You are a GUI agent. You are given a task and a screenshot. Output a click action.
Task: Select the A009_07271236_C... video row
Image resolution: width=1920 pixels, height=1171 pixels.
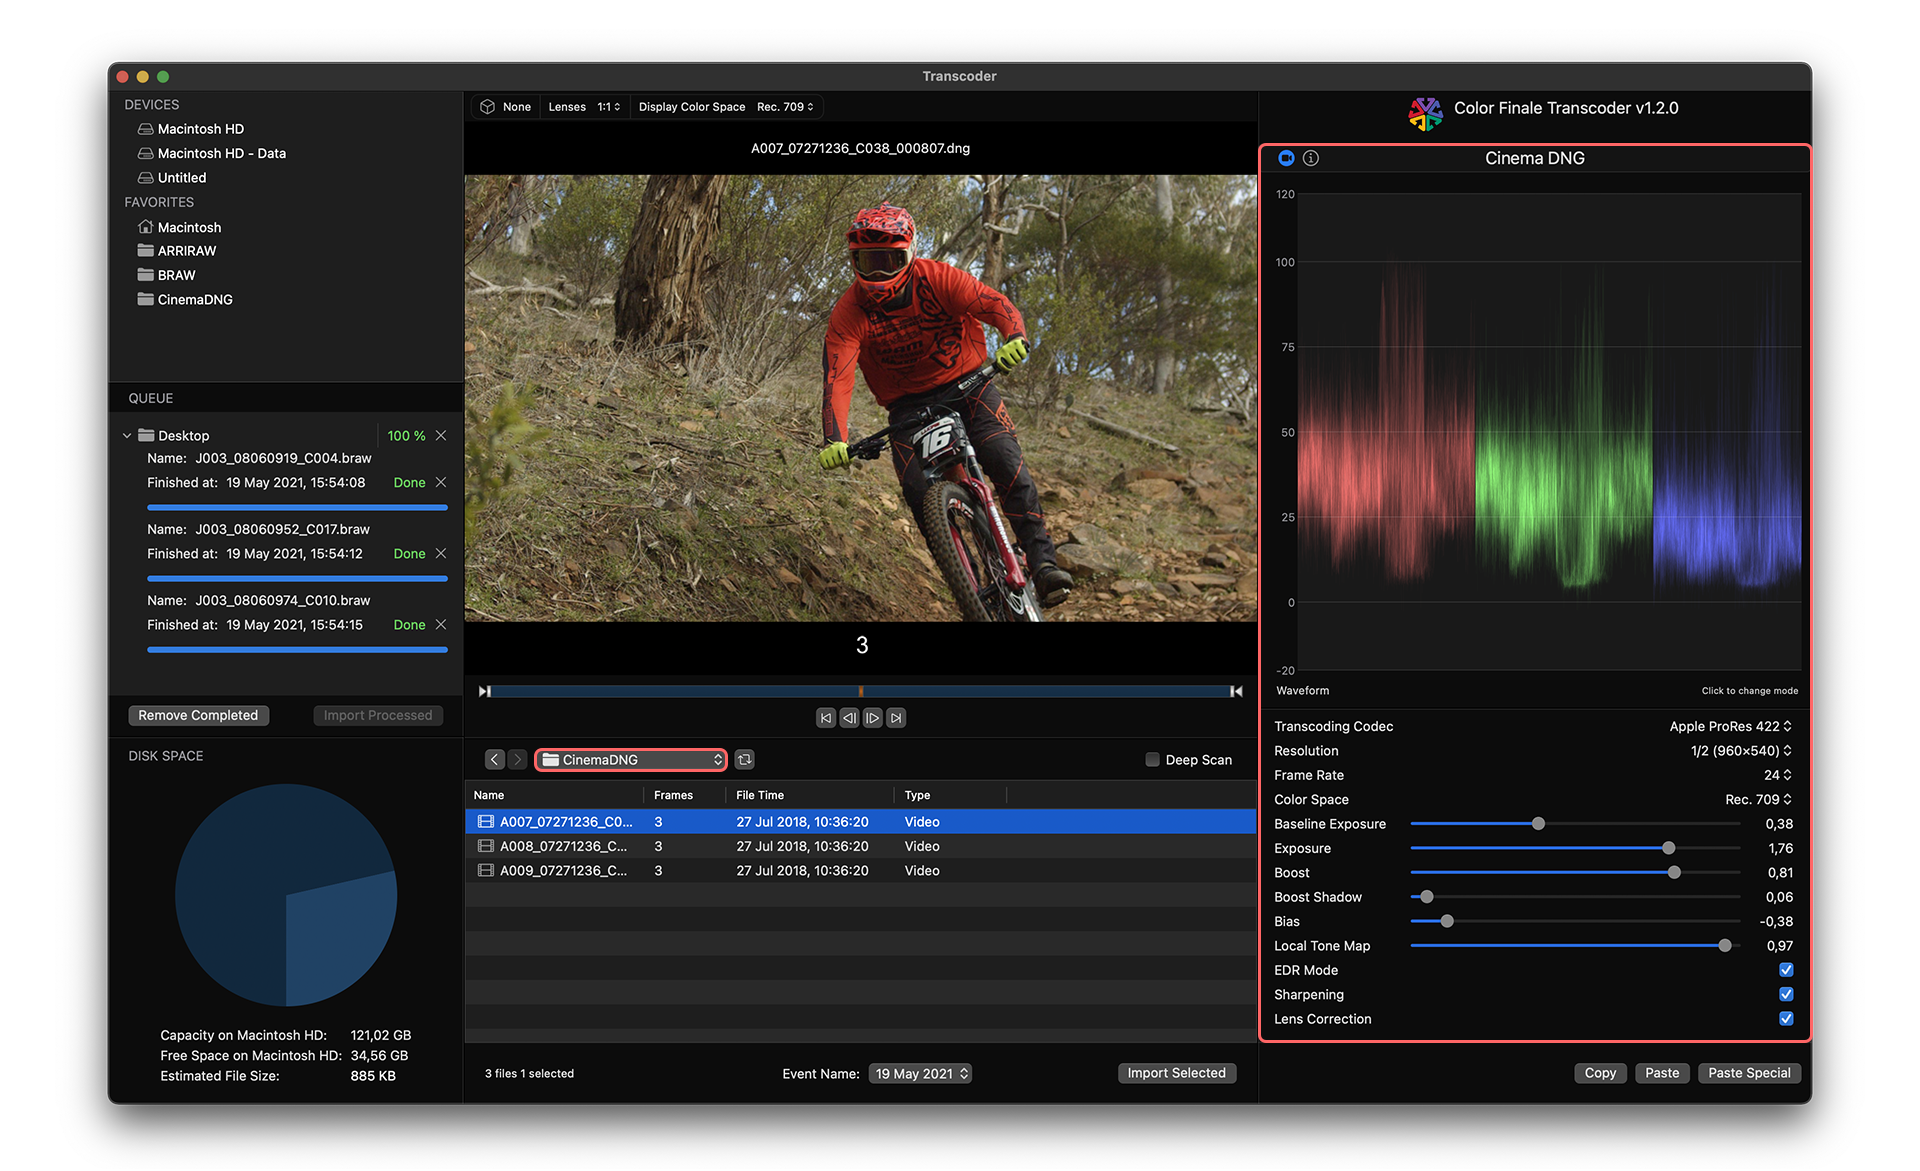click(x=860, y=871)
